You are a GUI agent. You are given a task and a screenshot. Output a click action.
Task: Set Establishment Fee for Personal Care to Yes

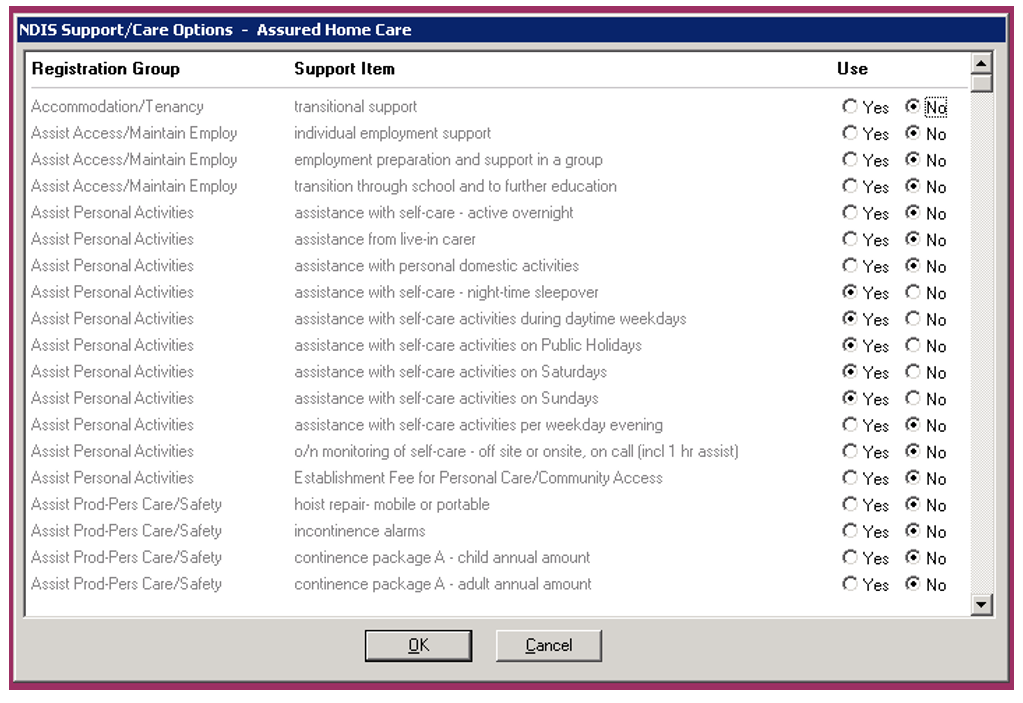pos(849,478)
